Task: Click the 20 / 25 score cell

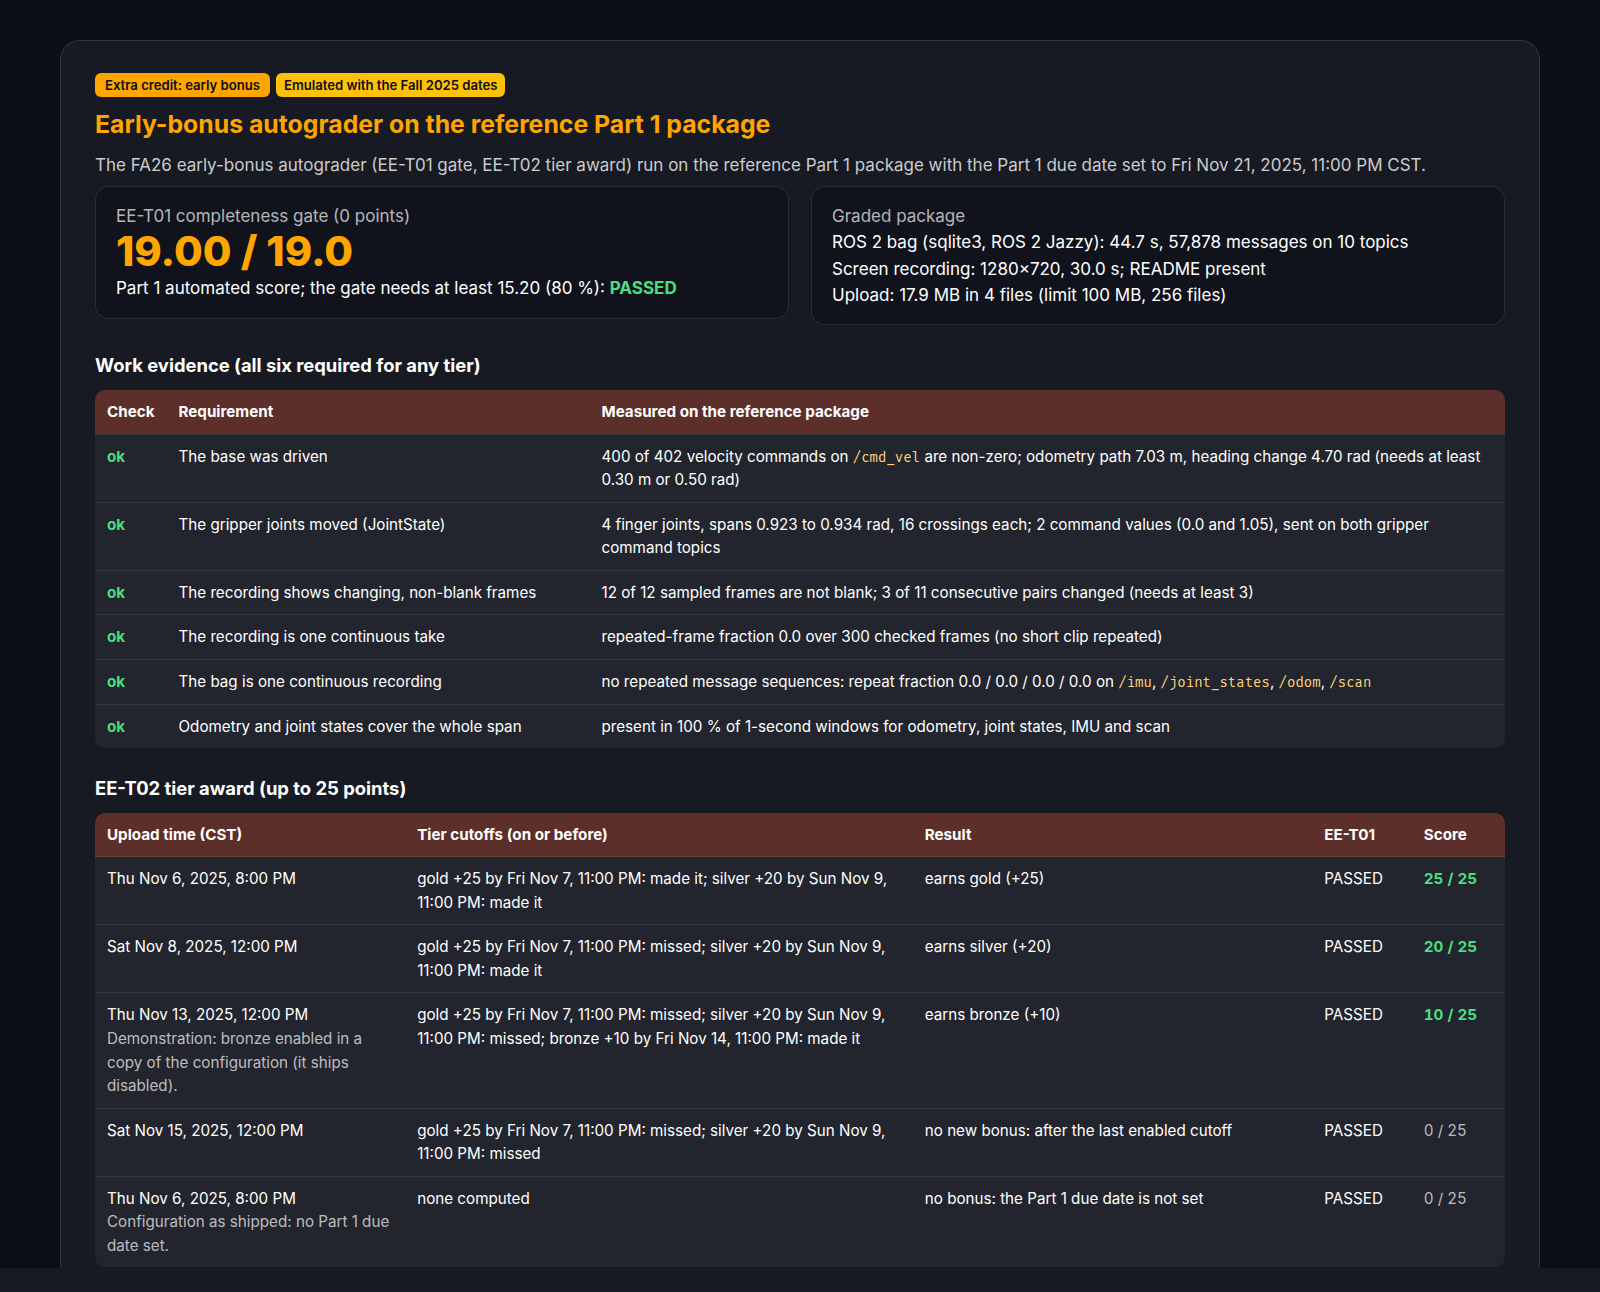Action: [1450, 947]
